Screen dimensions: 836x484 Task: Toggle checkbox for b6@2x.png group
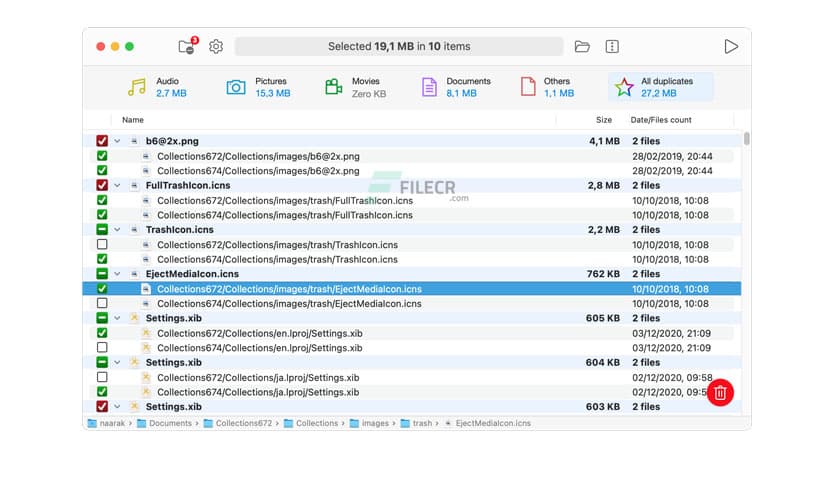[x=102, y=141]
